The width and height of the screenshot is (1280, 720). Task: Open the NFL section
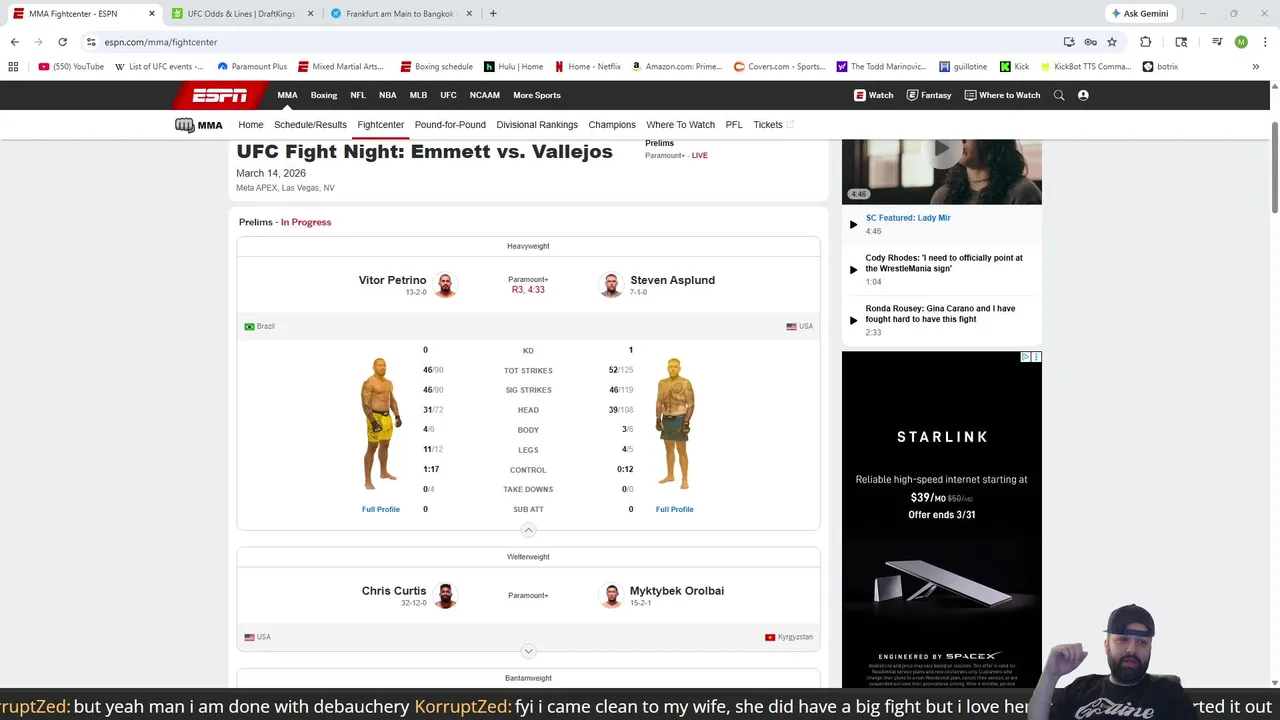pyautogui.click(x=358, y=95)
